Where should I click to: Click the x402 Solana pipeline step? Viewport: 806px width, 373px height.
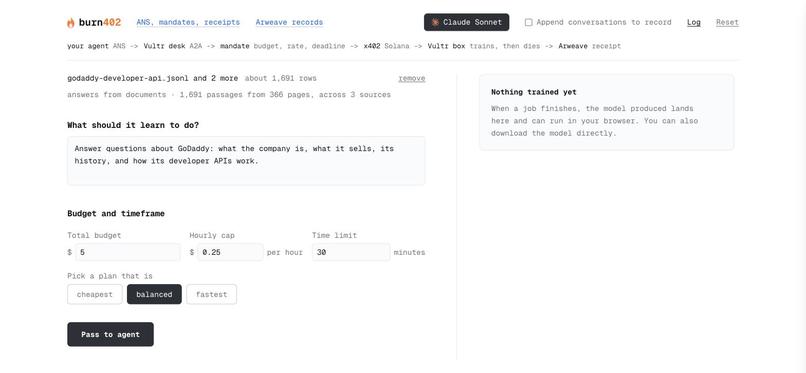[386, 46]
